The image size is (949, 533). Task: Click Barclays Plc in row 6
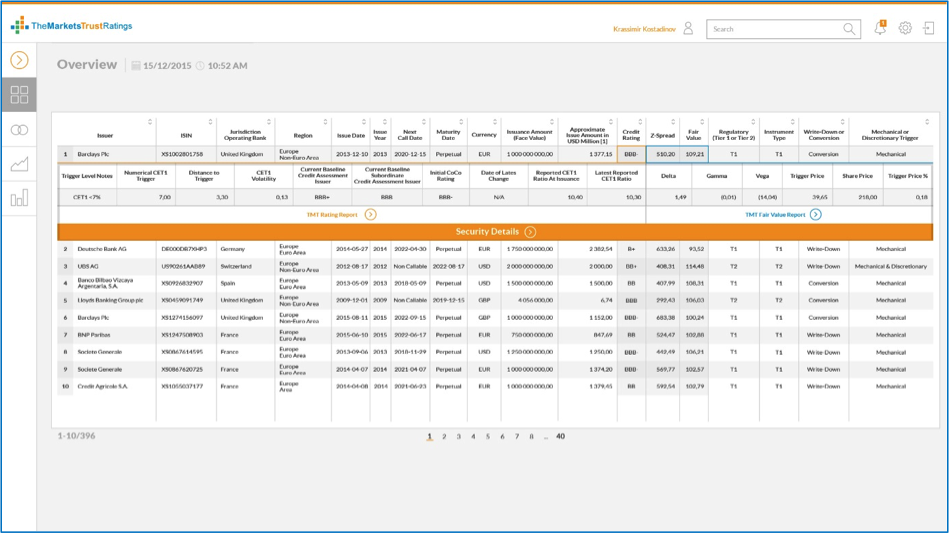(93, 318)
